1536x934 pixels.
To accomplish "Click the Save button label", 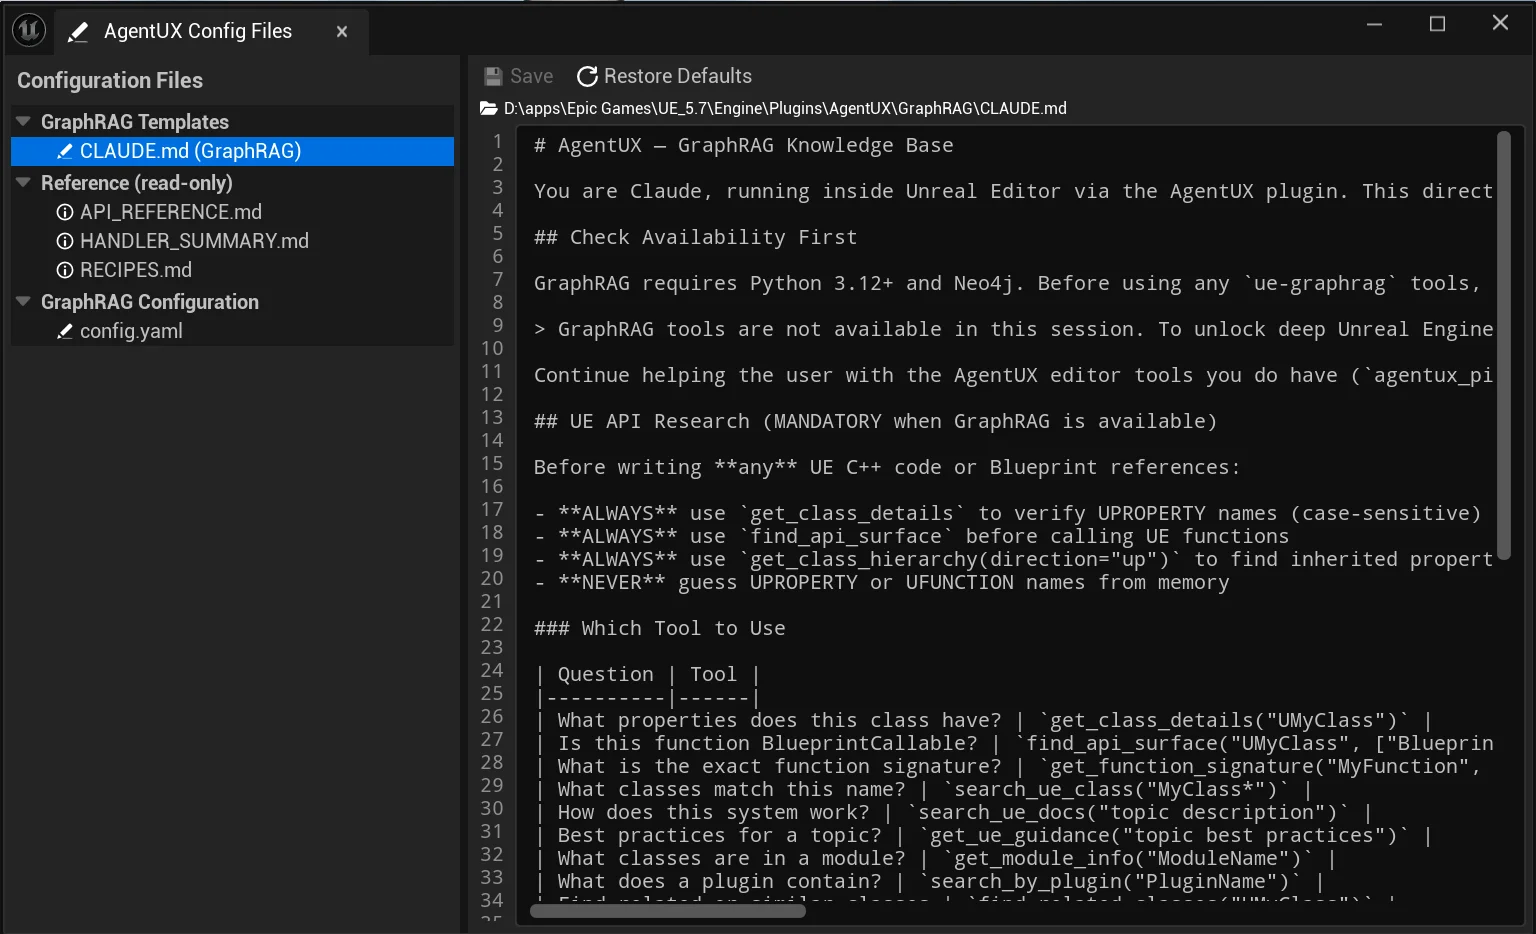I will point(531,76).
